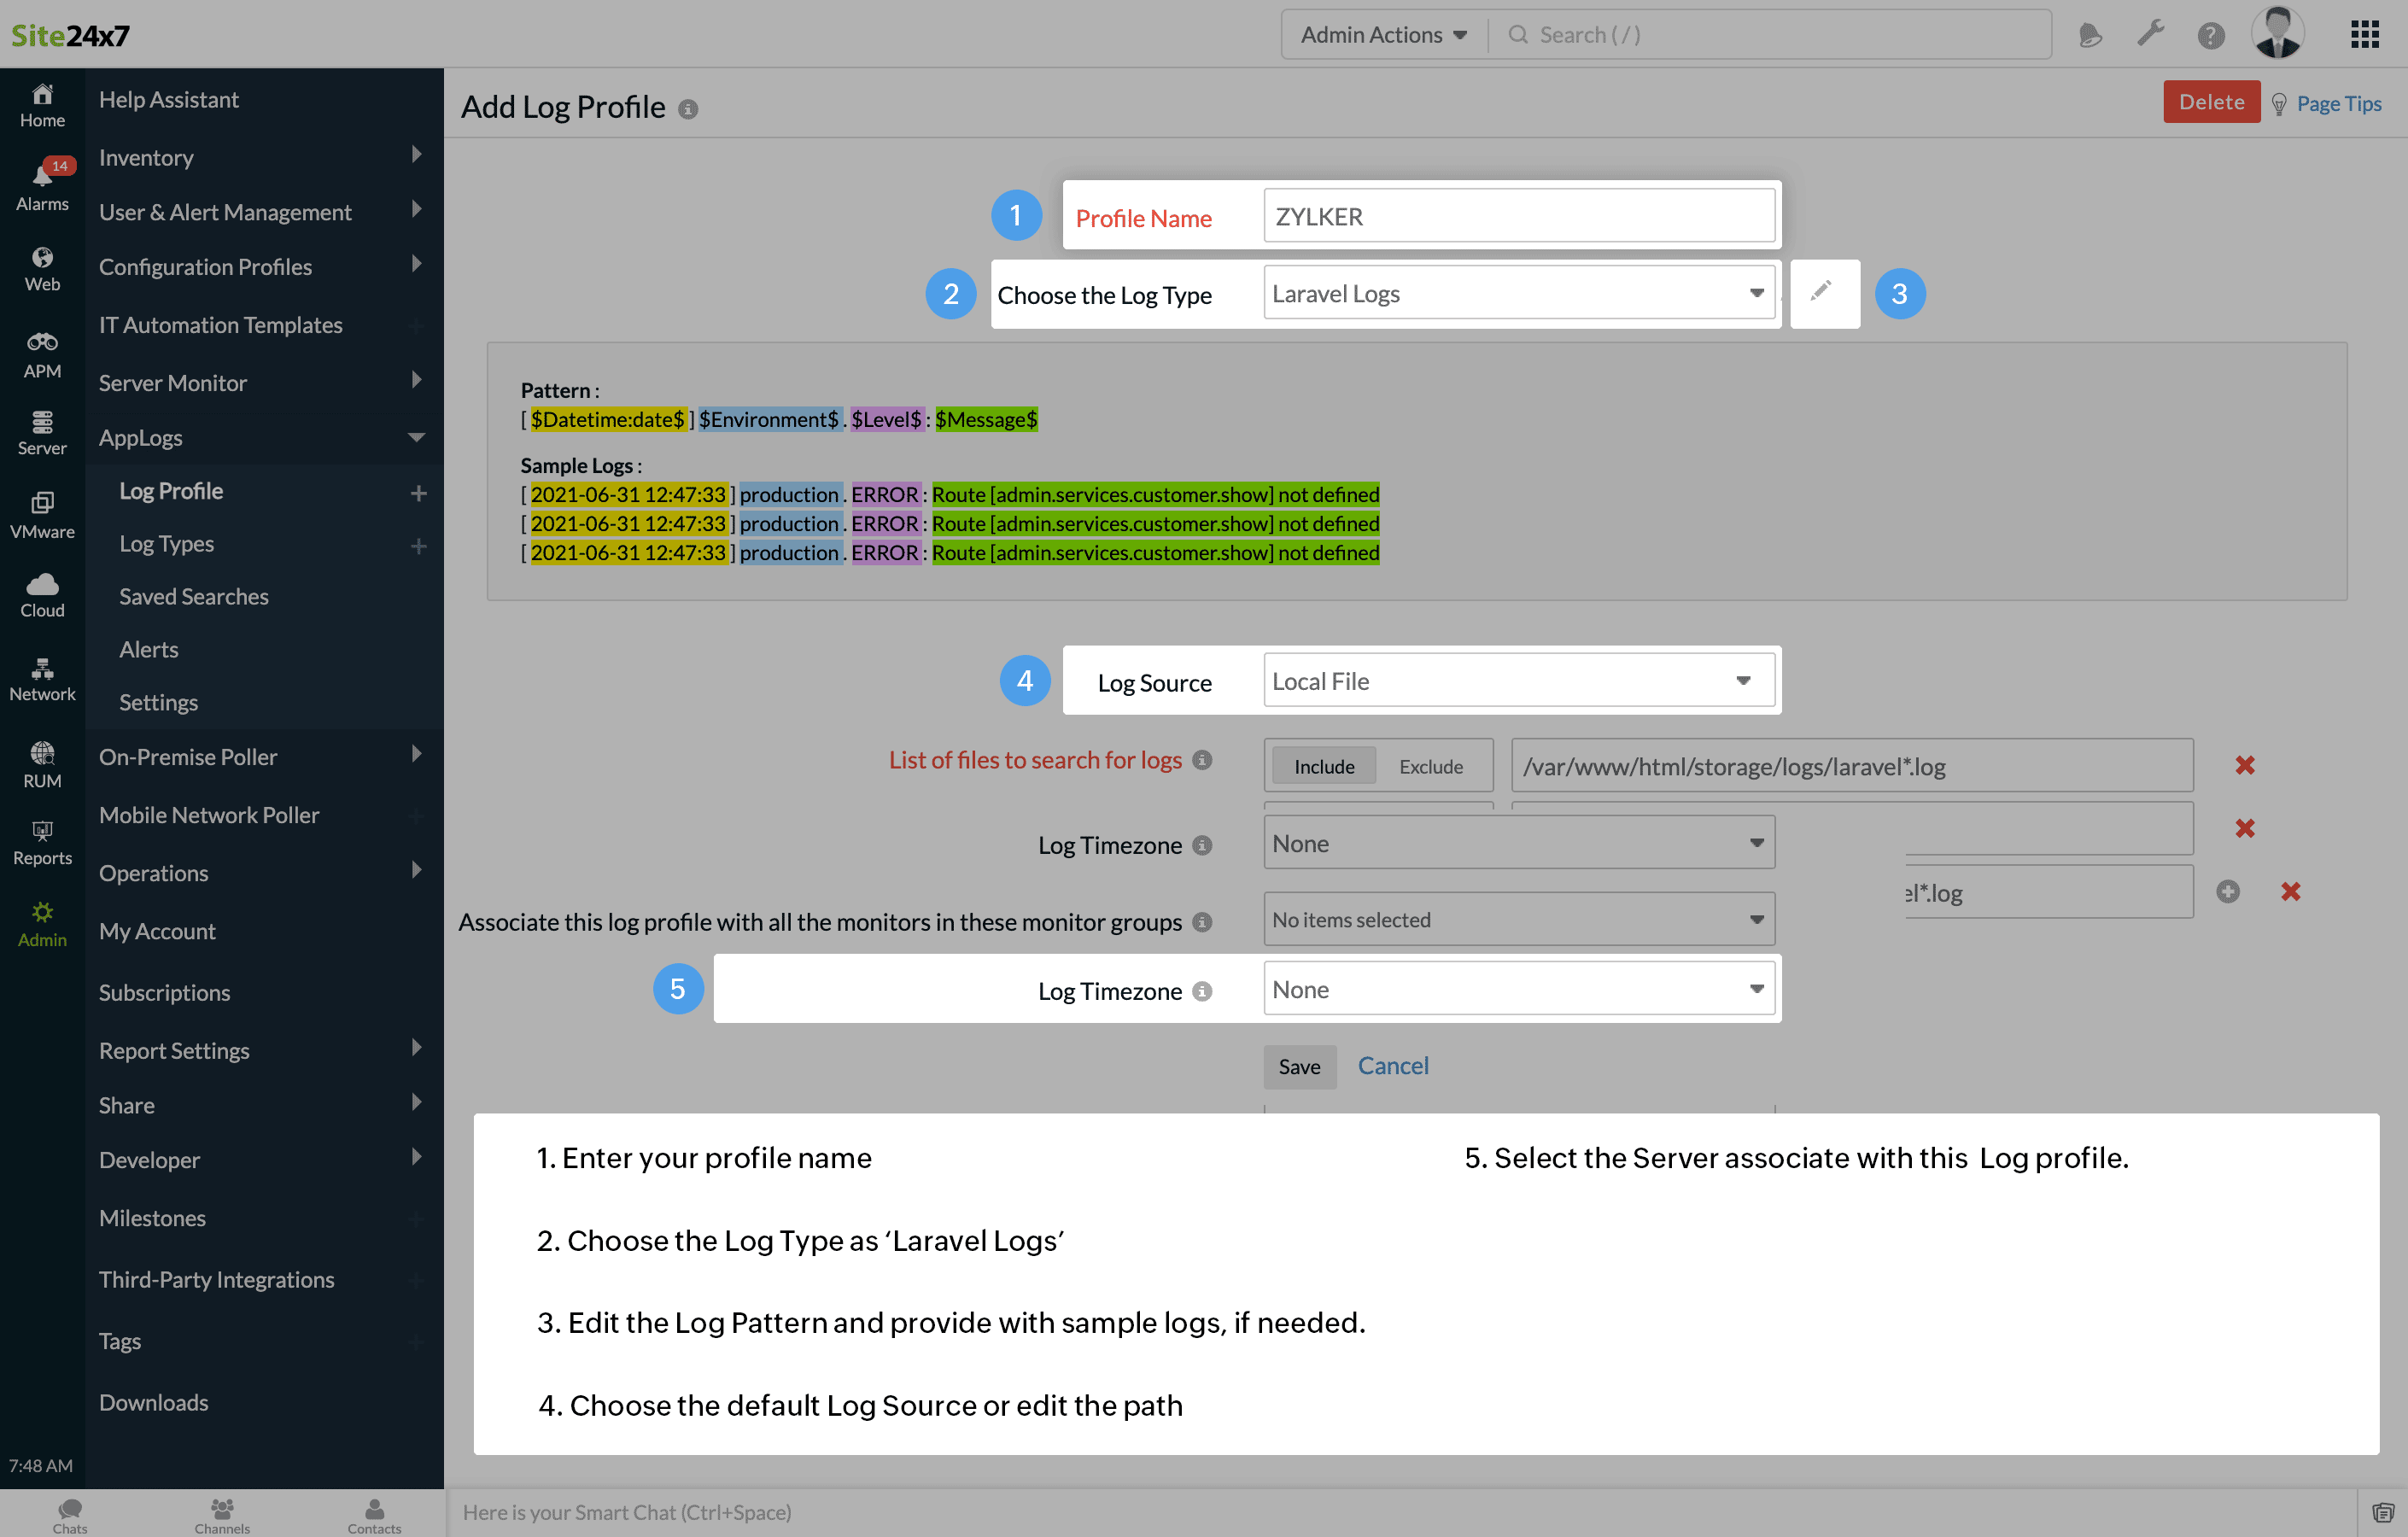Open the apps grid icon top right
The height and width of the screenshot is (1537, 2408).
2364,35
